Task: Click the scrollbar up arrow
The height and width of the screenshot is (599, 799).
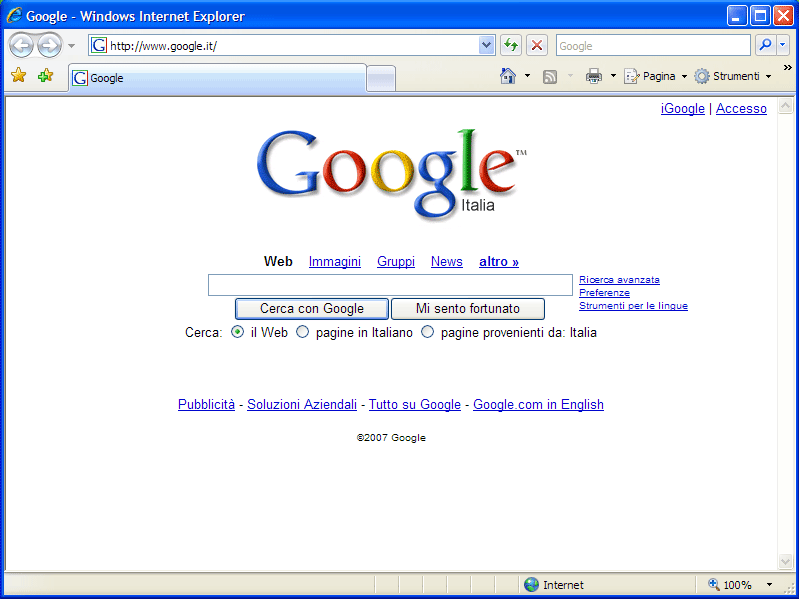Action: 785,106
